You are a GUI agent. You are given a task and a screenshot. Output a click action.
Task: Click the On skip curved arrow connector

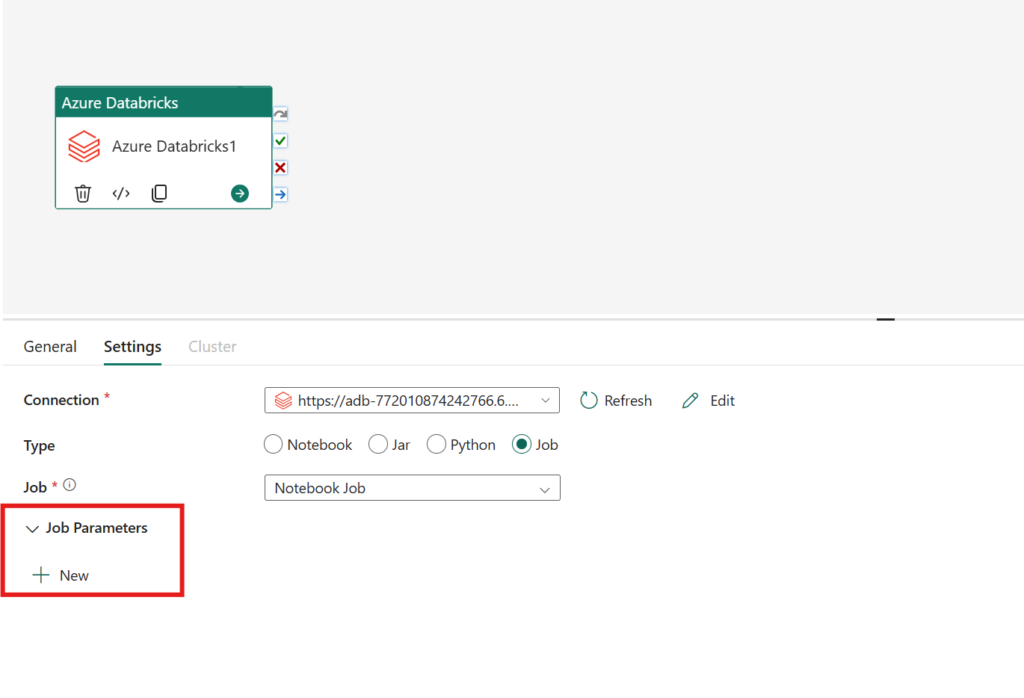click(280, 114)
